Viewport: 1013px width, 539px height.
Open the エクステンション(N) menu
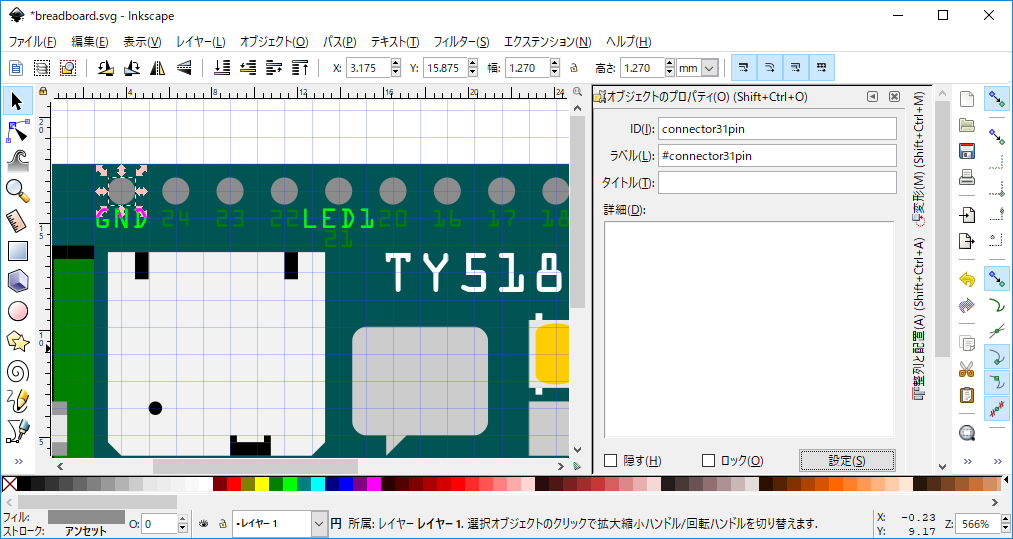(547, 42)
